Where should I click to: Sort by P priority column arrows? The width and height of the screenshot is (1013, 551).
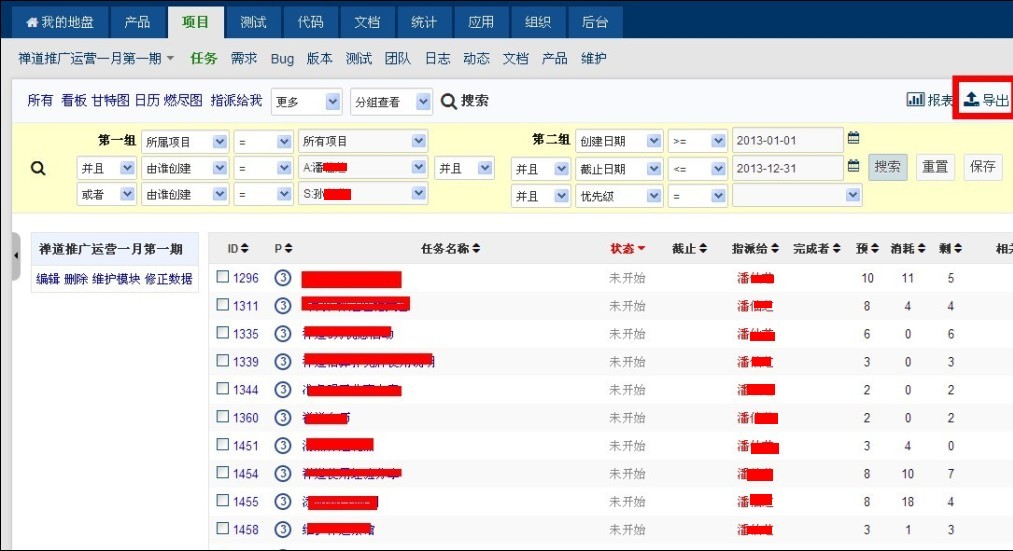288,249
